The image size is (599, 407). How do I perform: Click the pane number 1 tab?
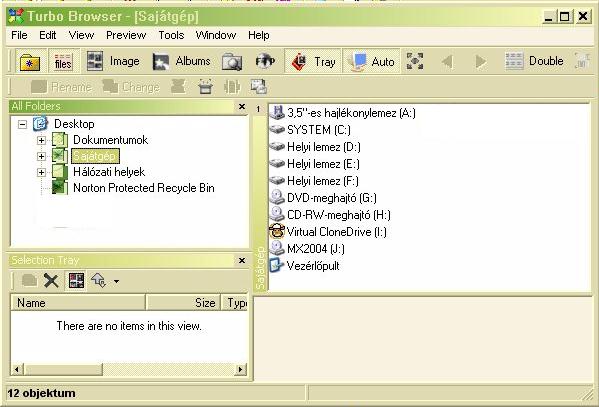259,109
